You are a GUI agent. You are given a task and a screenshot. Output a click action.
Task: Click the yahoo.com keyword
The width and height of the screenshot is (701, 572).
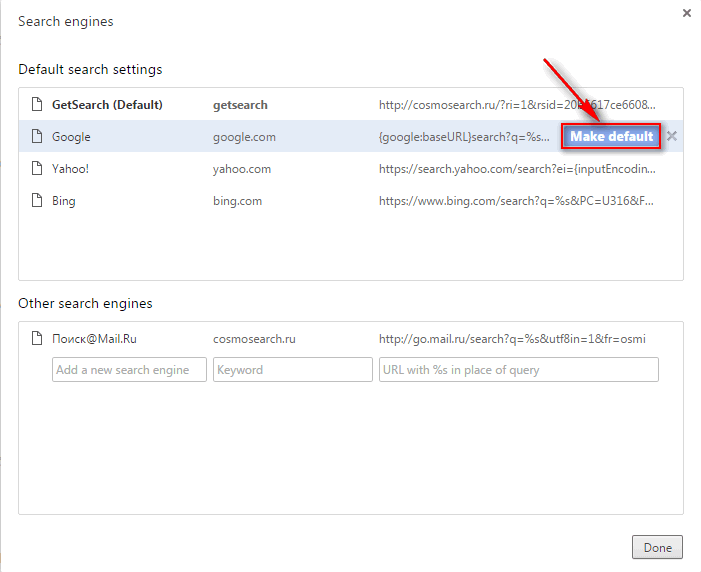pos(242,169)
